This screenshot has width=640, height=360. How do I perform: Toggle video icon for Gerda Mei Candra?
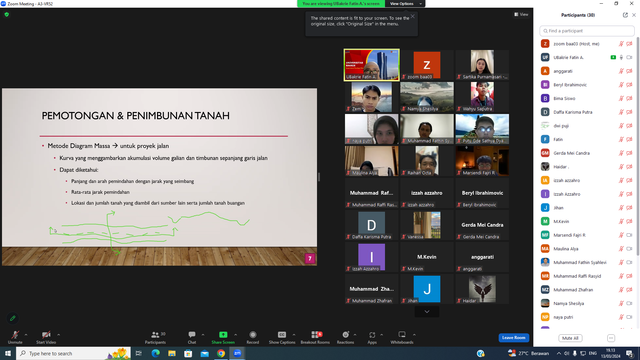[629, 153]
